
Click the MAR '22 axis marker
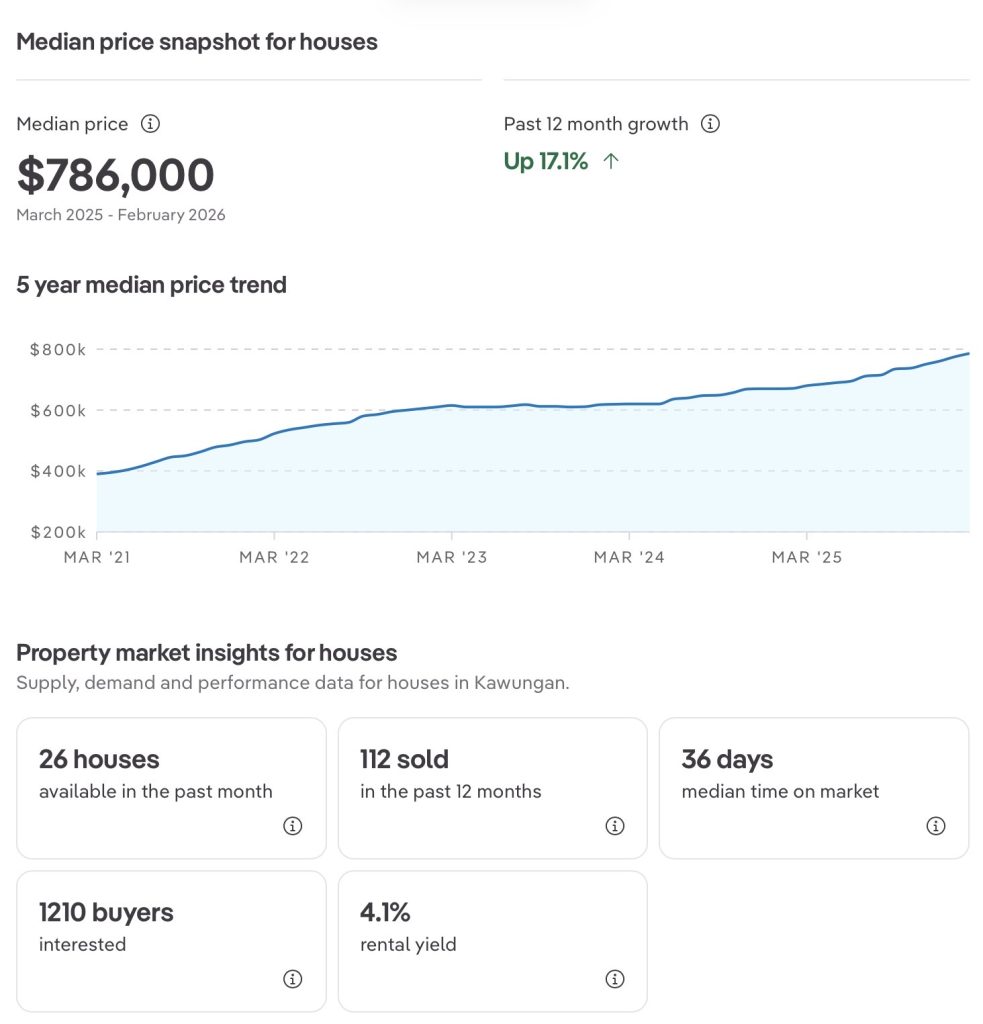[x=274, y=557]
